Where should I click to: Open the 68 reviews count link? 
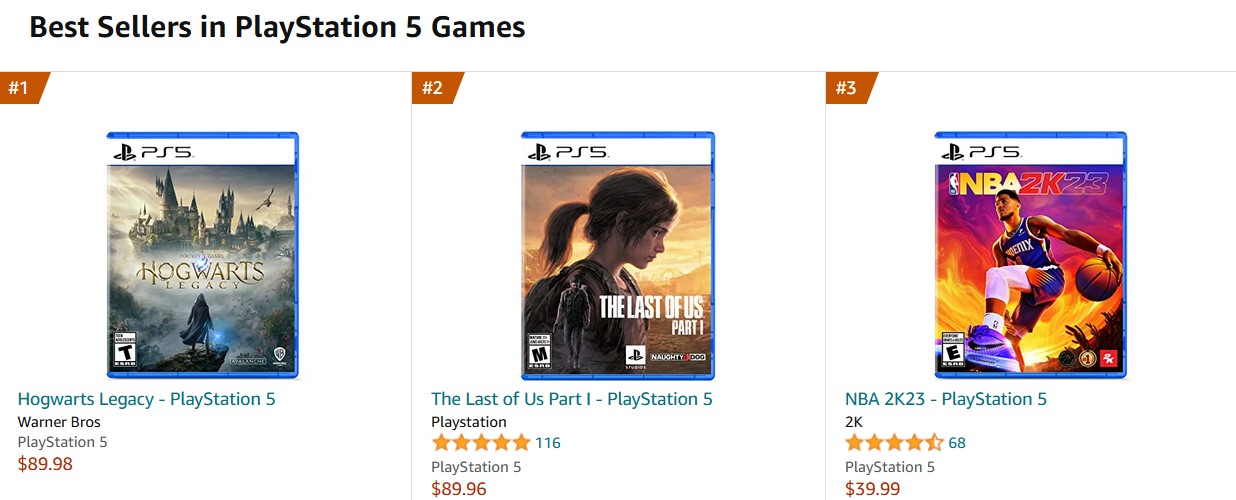[957, 443]
